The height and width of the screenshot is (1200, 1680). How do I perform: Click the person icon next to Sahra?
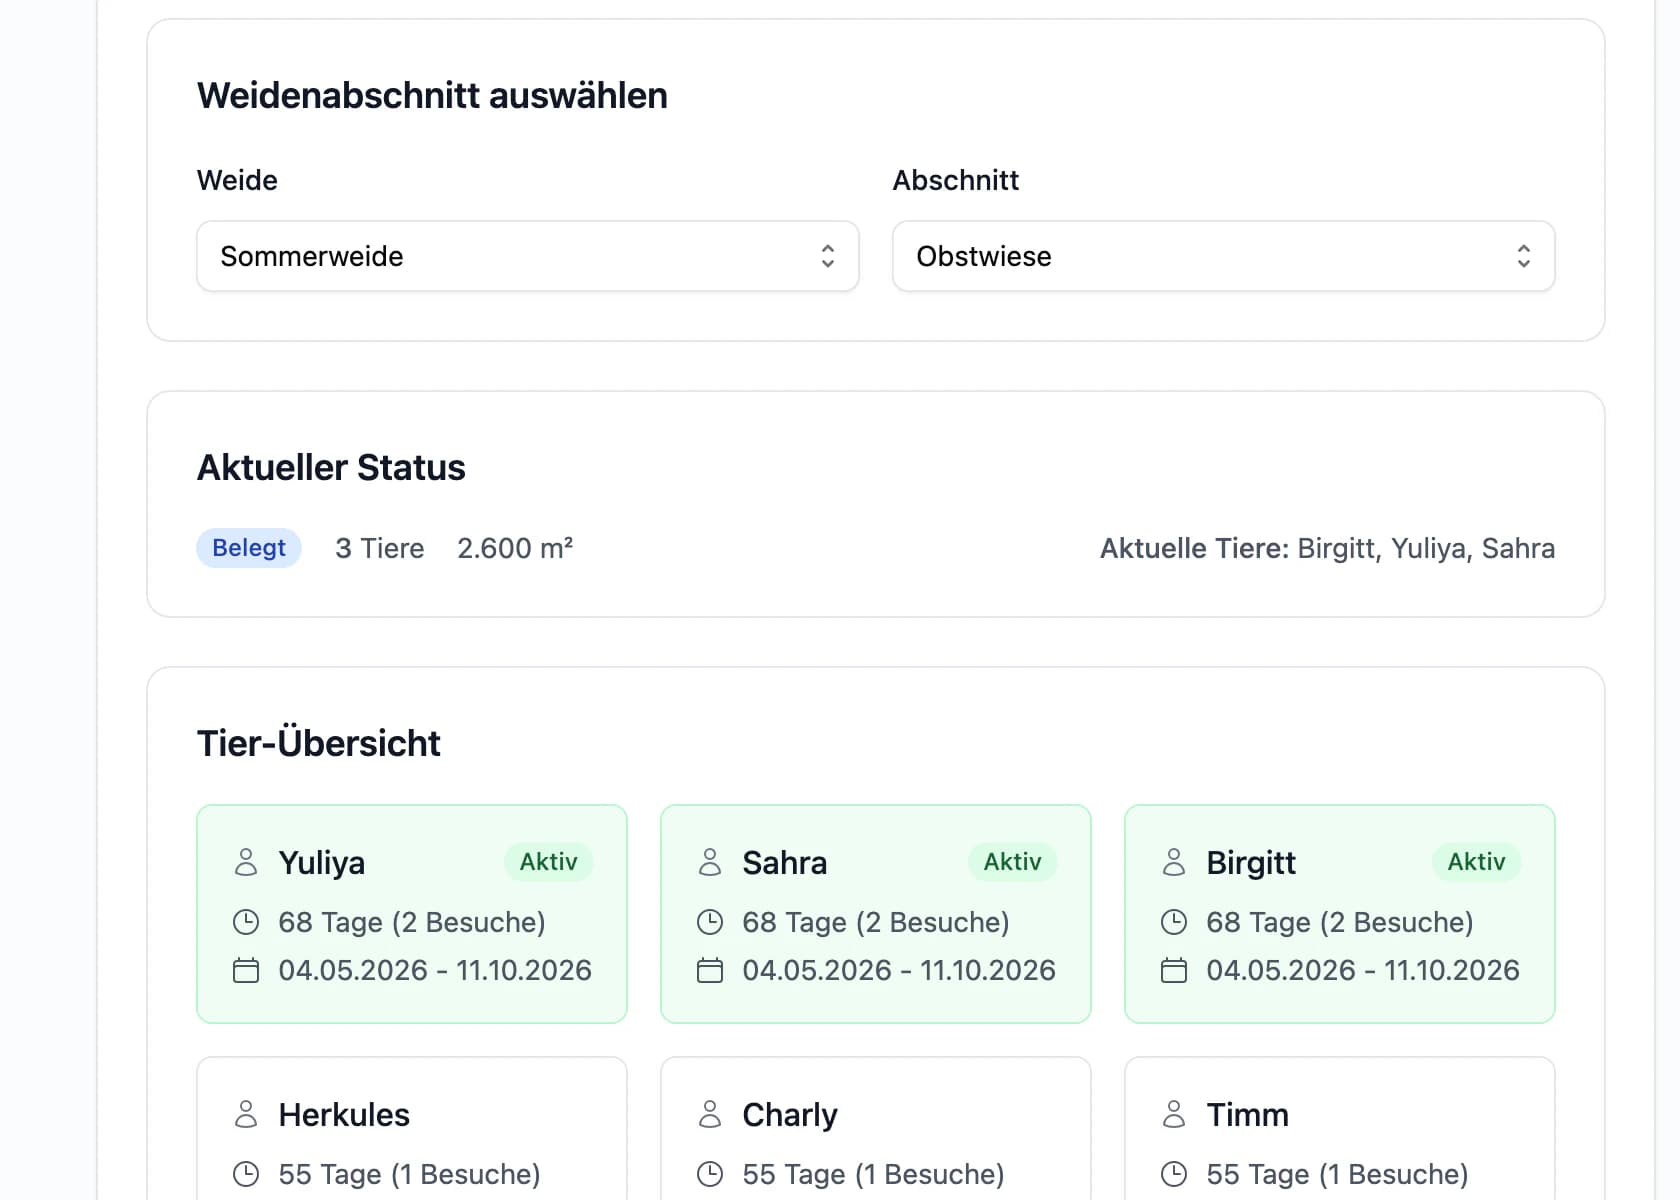coord(710,862)
